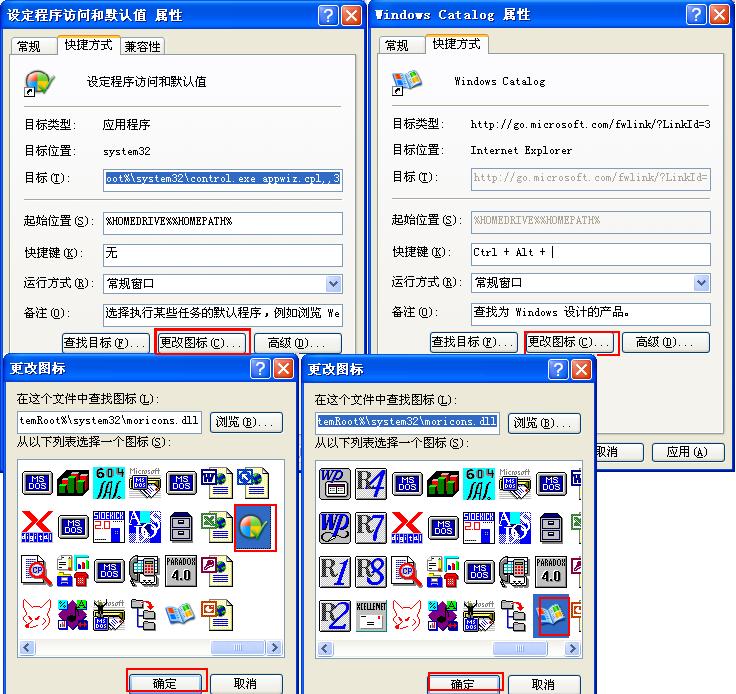Image resolution: width=736 pixels, height=694 pixels.
Task: Pick the highlighted Windows Catalog book icon in right dialog
Action: click(x=552, y=616)
